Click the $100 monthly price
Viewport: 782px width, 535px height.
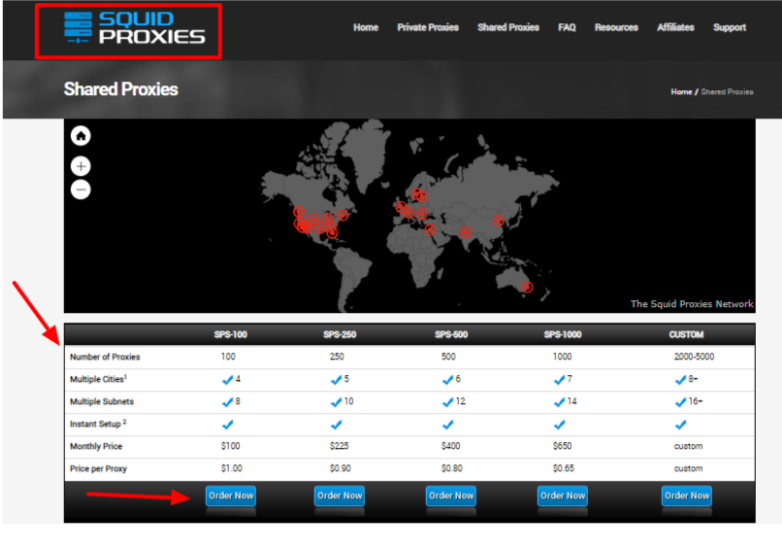(230, 446)
